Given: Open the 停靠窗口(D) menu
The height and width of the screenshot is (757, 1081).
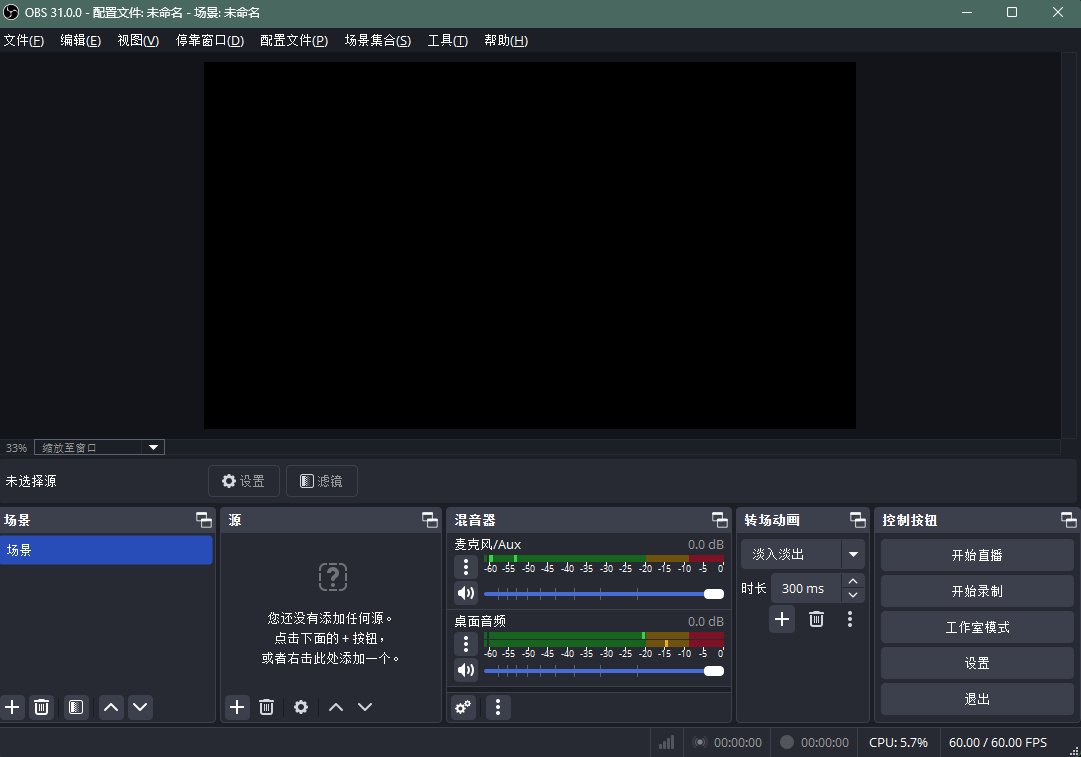Looking at the screenshot, I should [210, 41].
